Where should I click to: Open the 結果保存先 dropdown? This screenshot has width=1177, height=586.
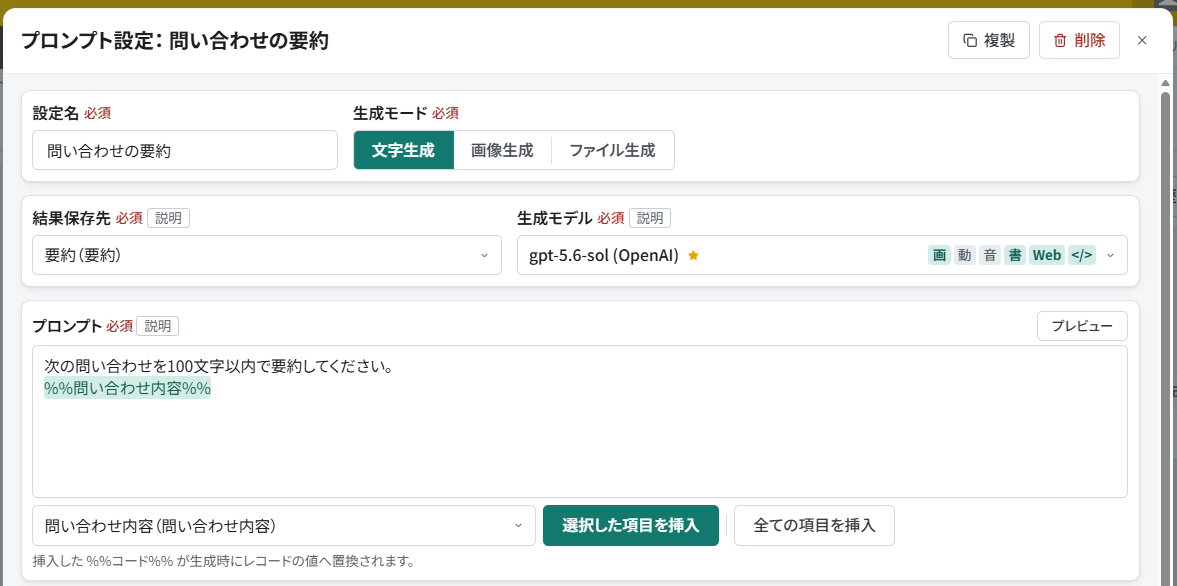coord(266,255)
